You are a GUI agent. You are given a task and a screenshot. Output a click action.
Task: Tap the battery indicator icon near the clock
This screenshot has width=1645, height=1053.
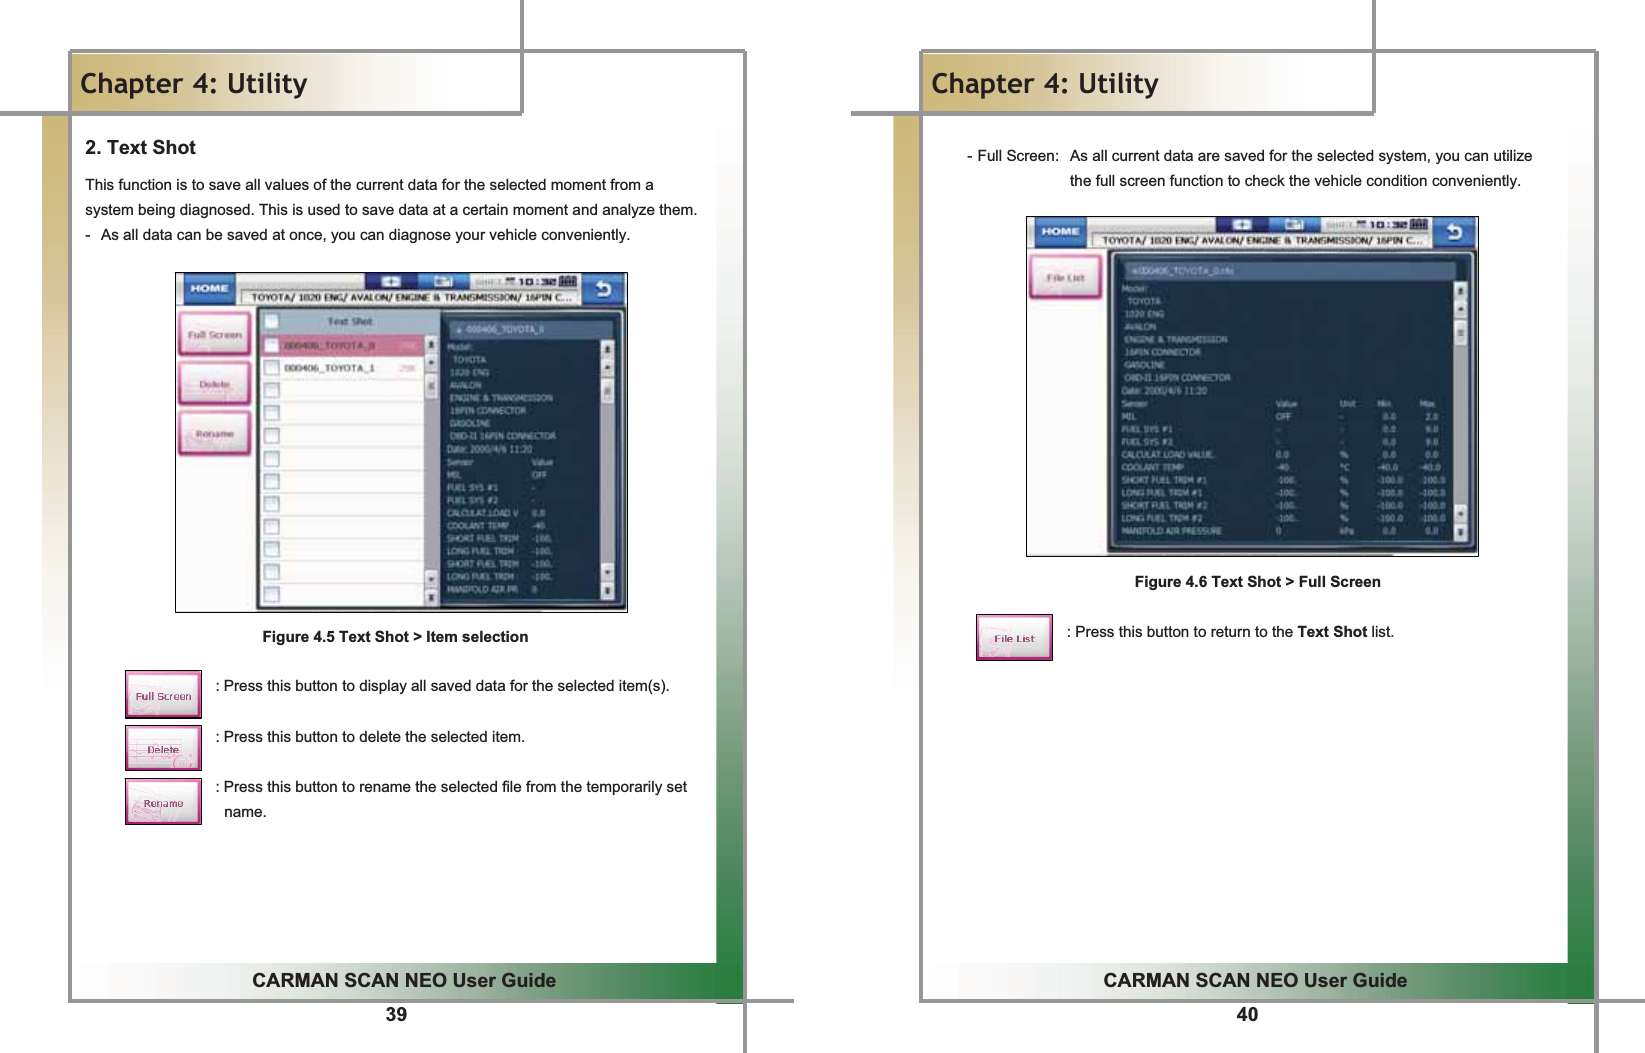click(566, 281)
